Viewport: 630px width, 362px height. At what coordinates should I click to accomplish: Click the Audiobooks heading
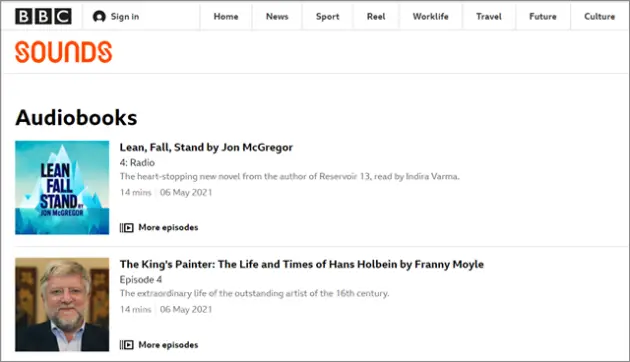point(76,118)
